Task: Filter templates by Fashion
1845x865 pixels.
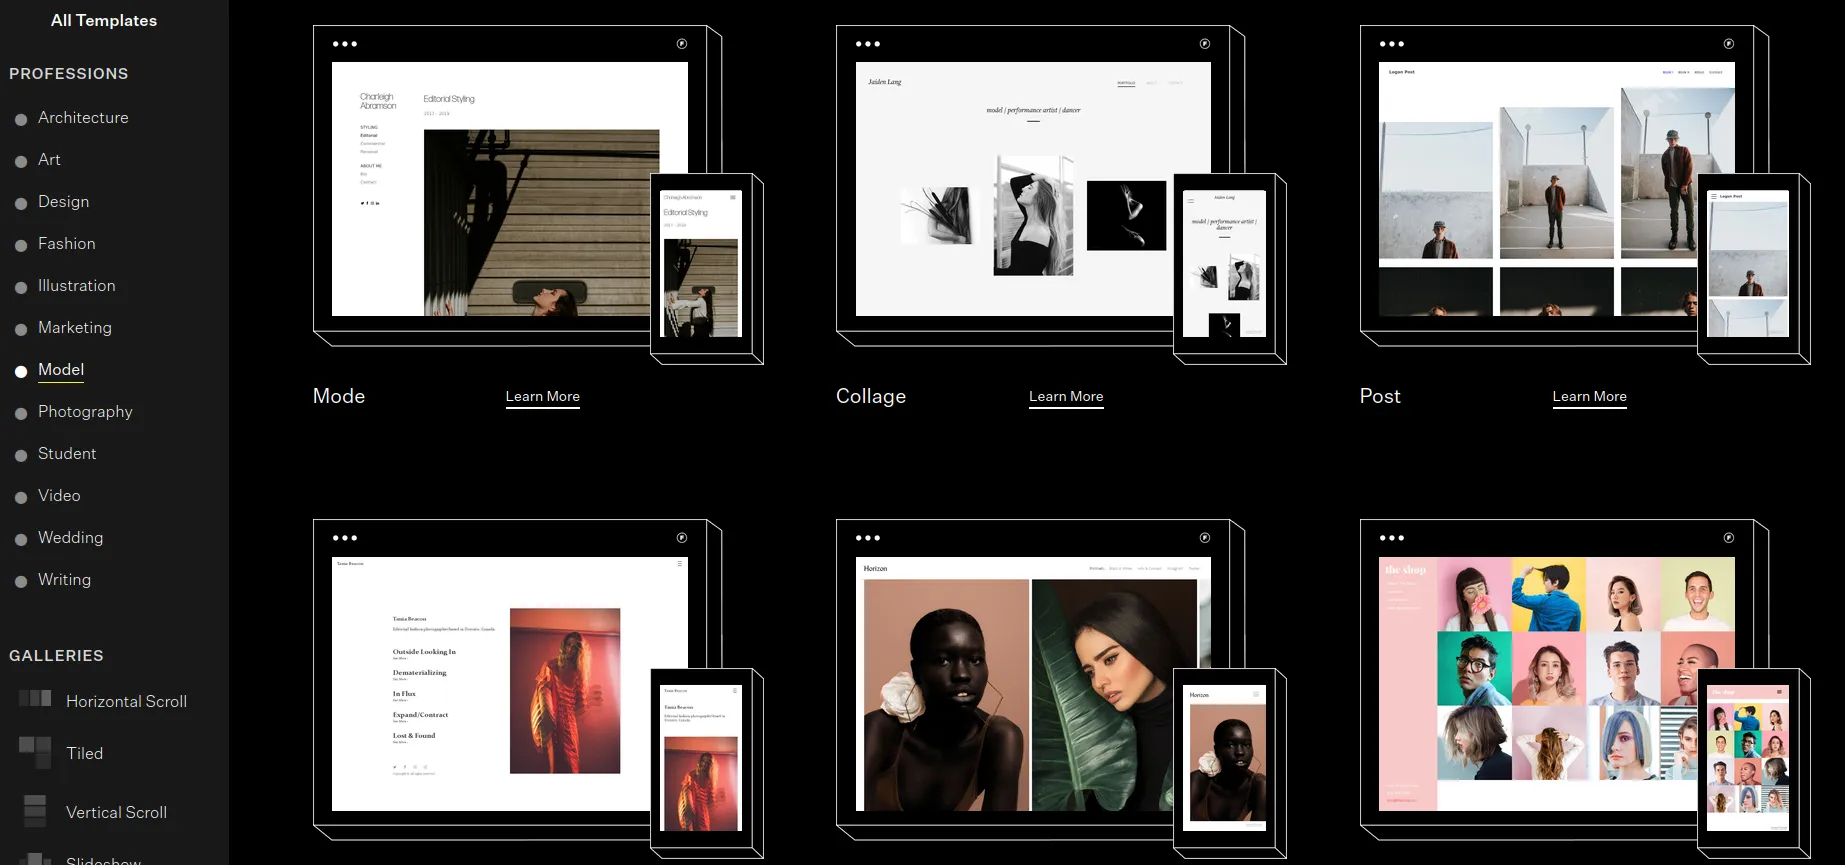Action: click(67, 243)
